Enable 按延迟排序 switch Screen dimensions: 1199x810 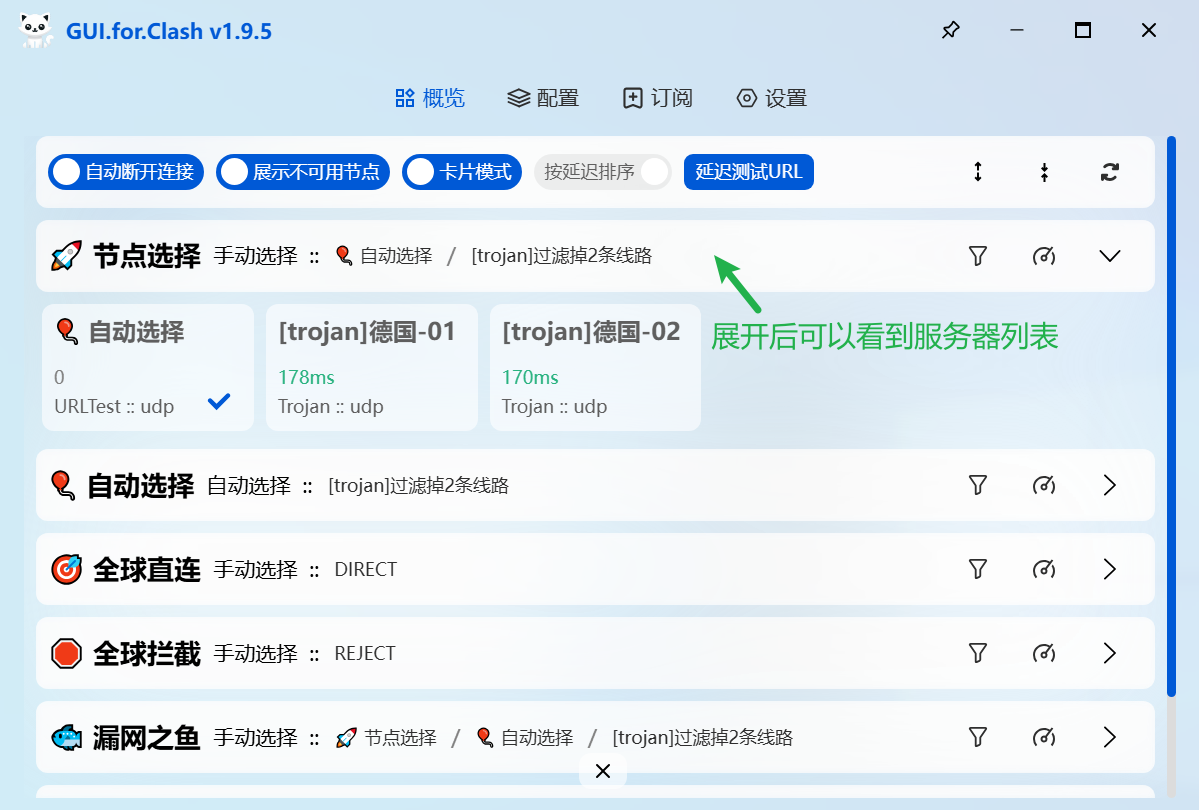point(603,172)
